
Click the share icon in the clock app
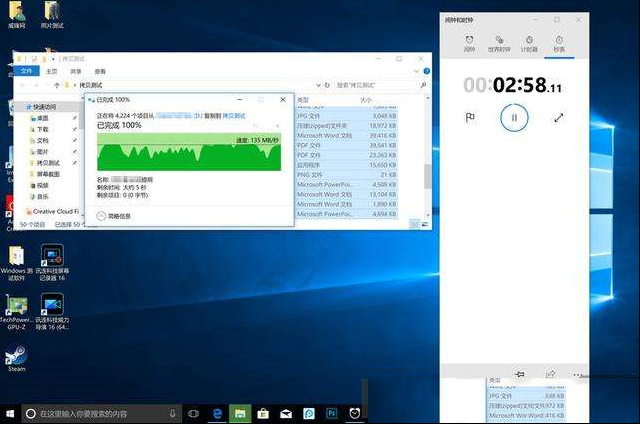550,374
